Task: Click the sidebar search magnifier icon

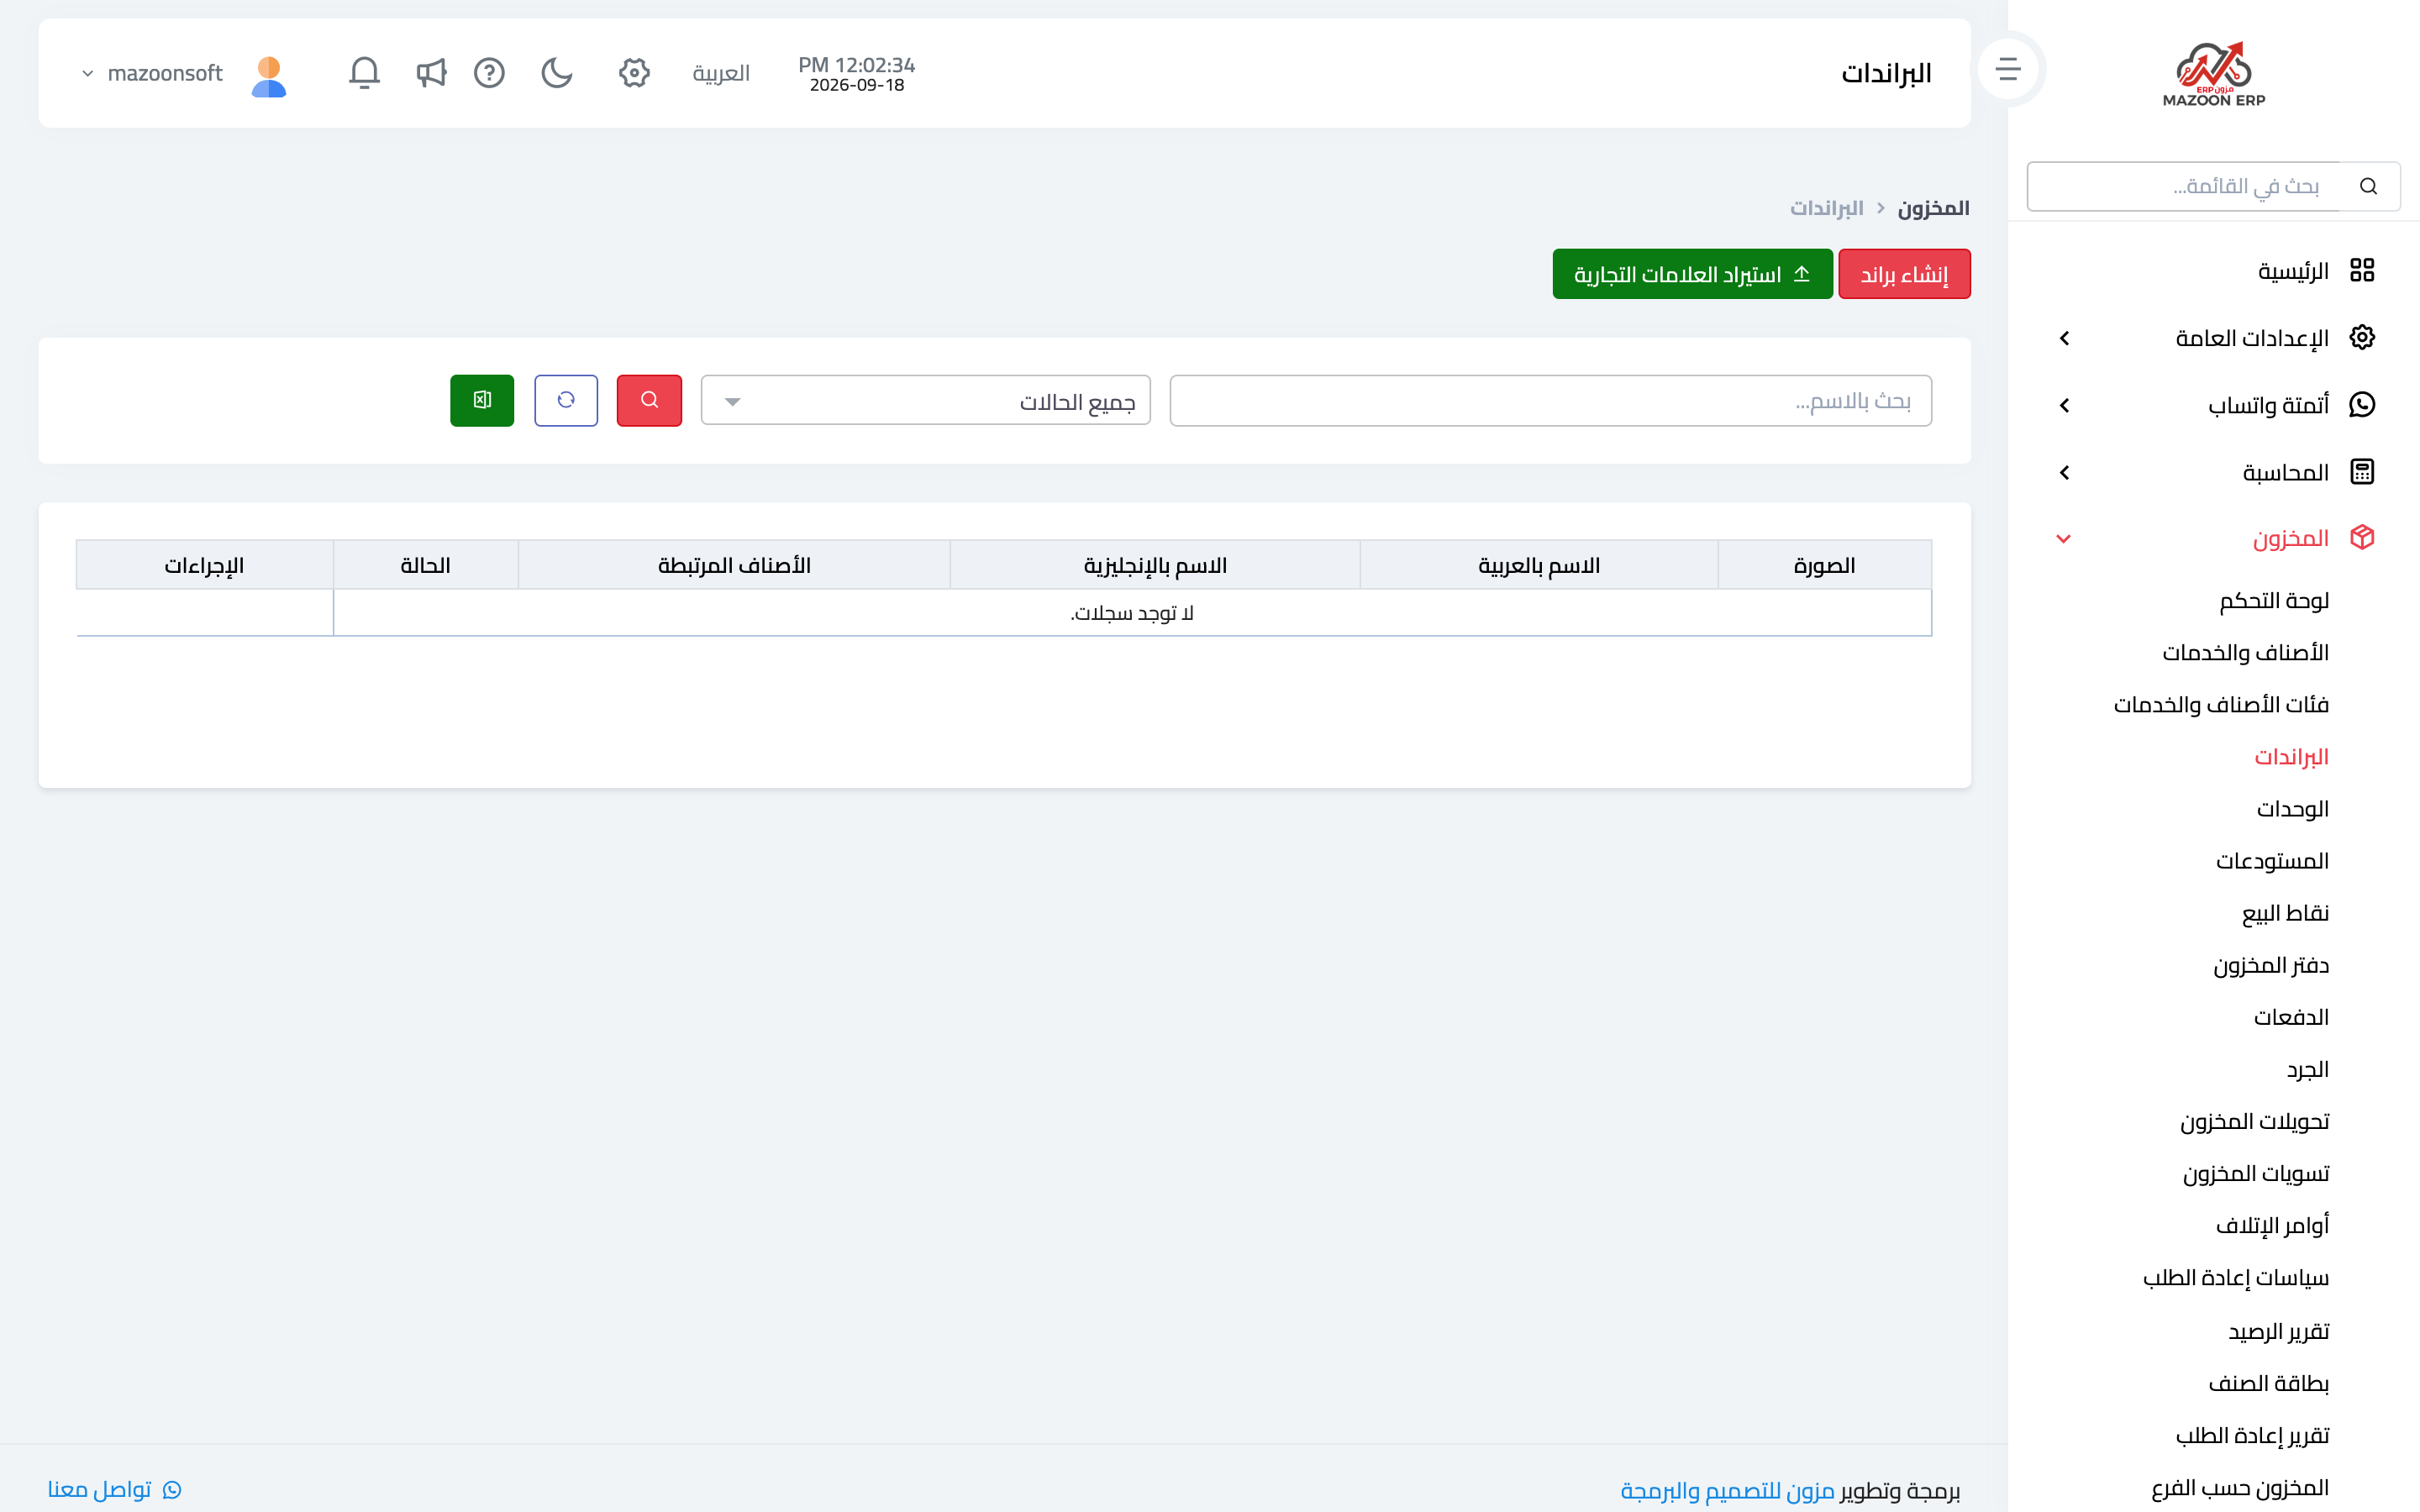Action: 2368,186
